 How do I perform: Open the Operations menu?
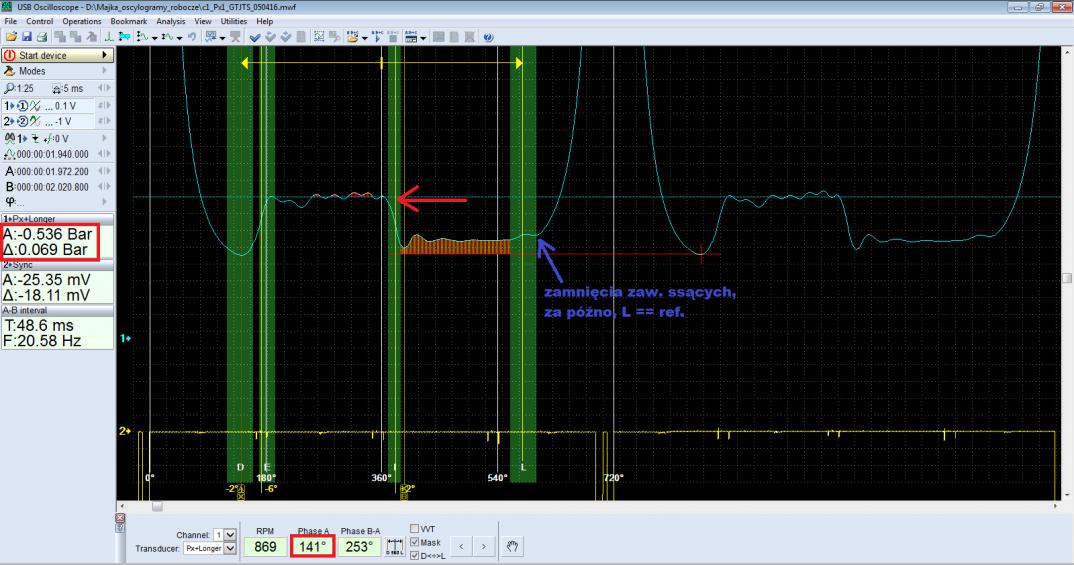[82, 21]
